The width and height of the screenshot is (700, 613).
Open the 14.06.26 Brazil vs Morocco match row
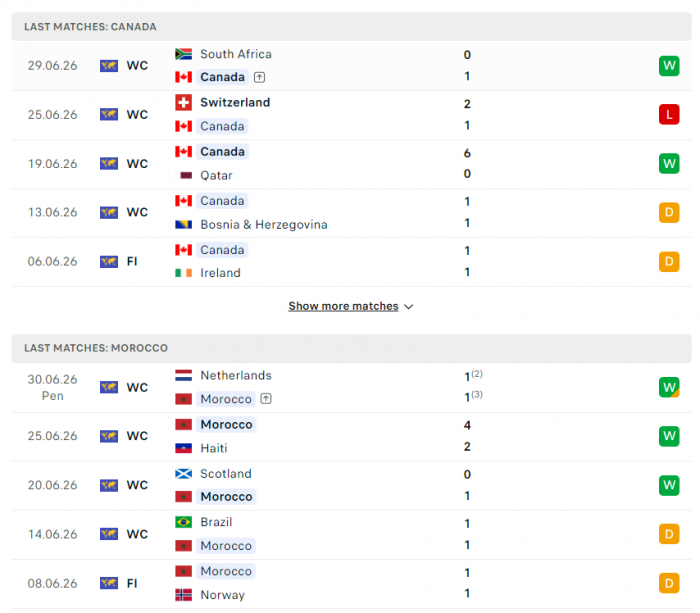pos(351,534)
